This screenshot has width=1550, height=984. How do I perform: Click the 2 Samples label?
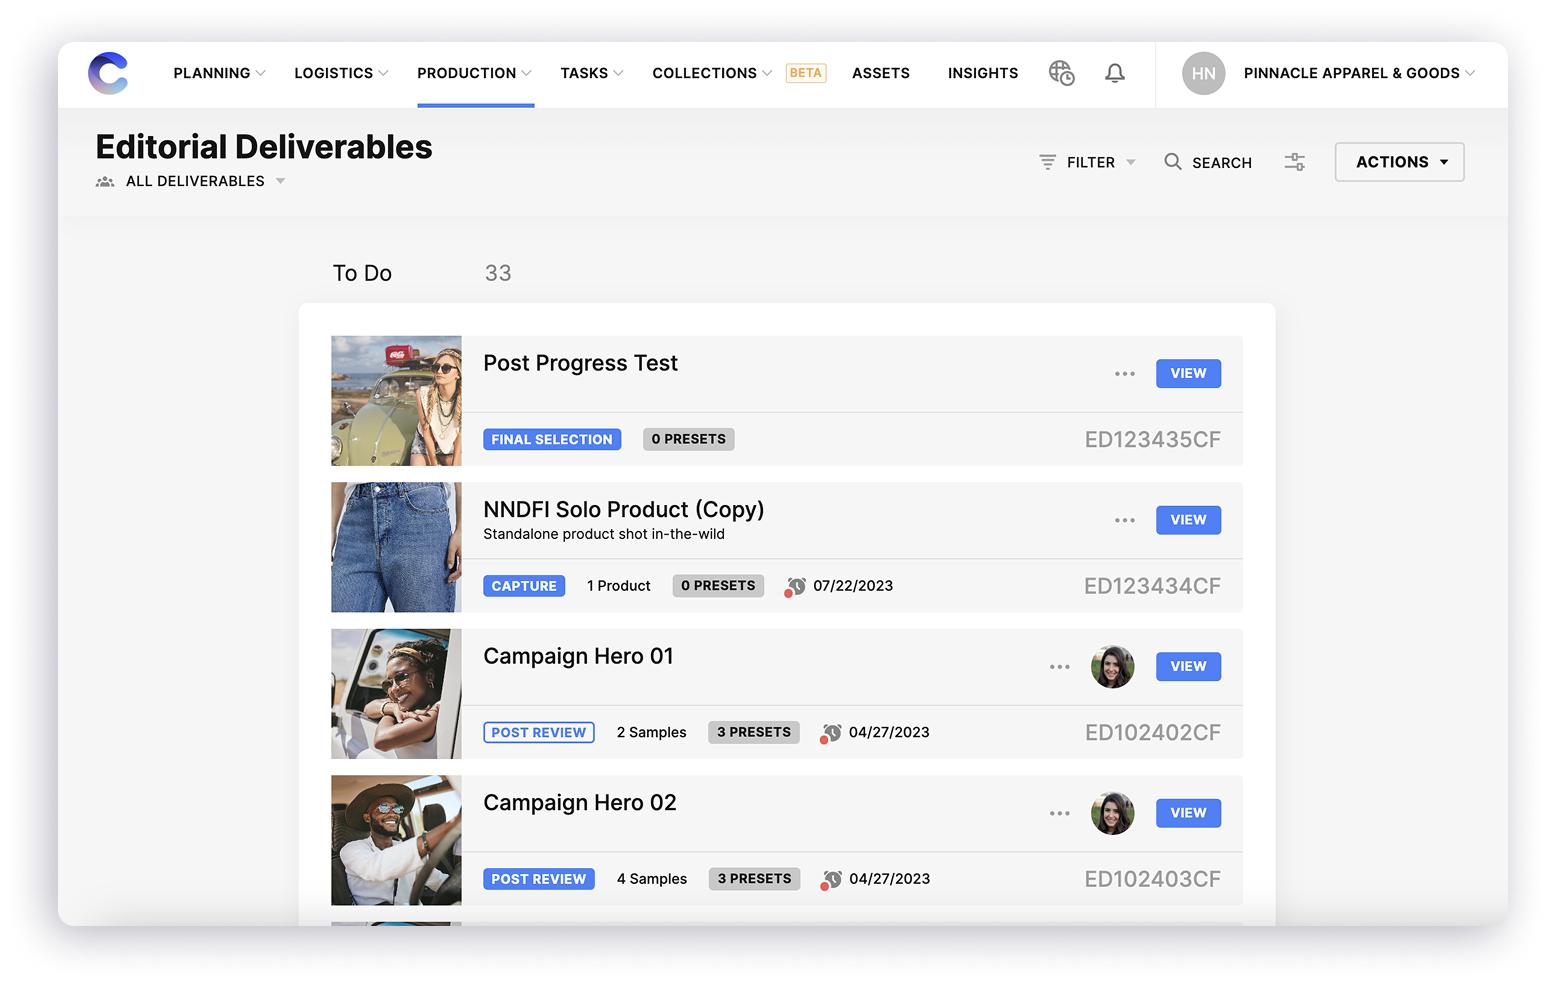(652, 733)
